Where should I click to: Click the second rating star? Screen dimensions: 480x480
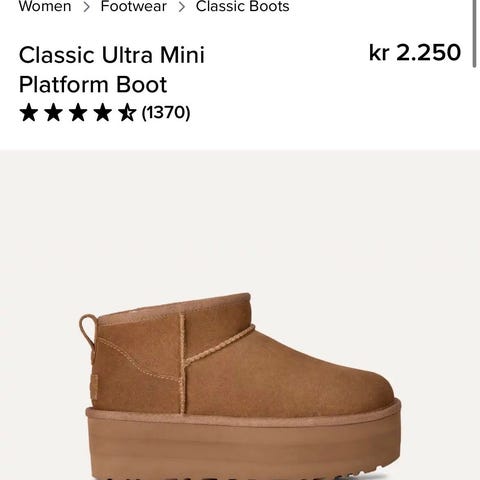click(x=53, y=112)
